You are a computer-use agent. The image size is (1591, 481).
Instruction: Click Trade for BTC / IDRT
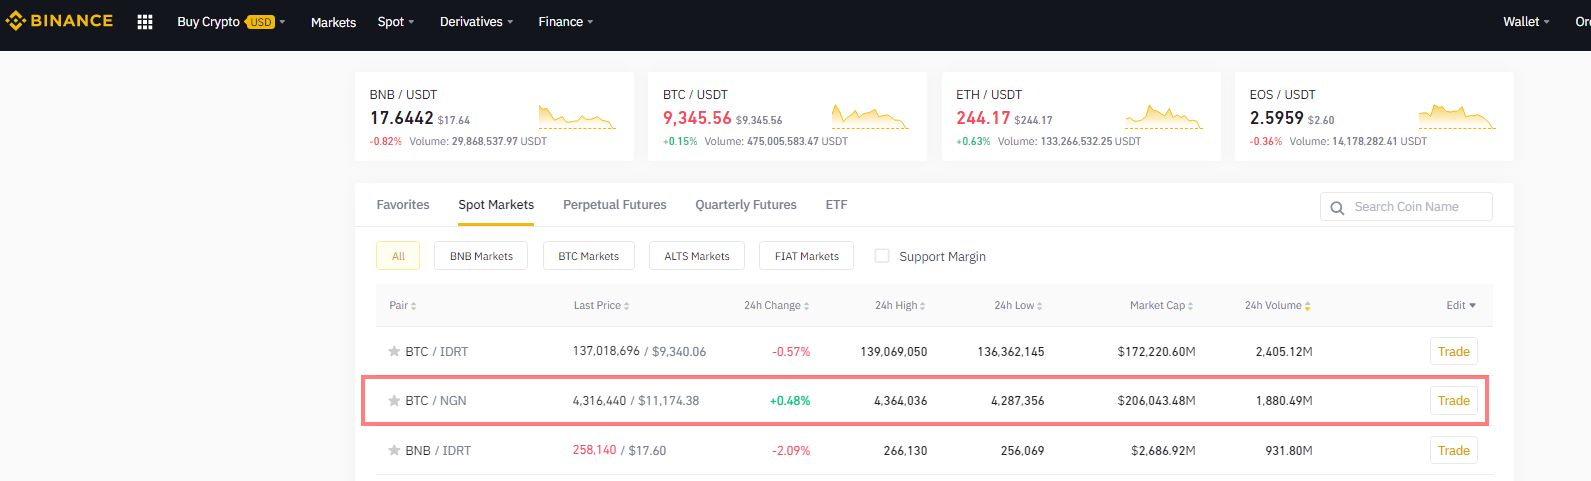tap(1454, 351)
